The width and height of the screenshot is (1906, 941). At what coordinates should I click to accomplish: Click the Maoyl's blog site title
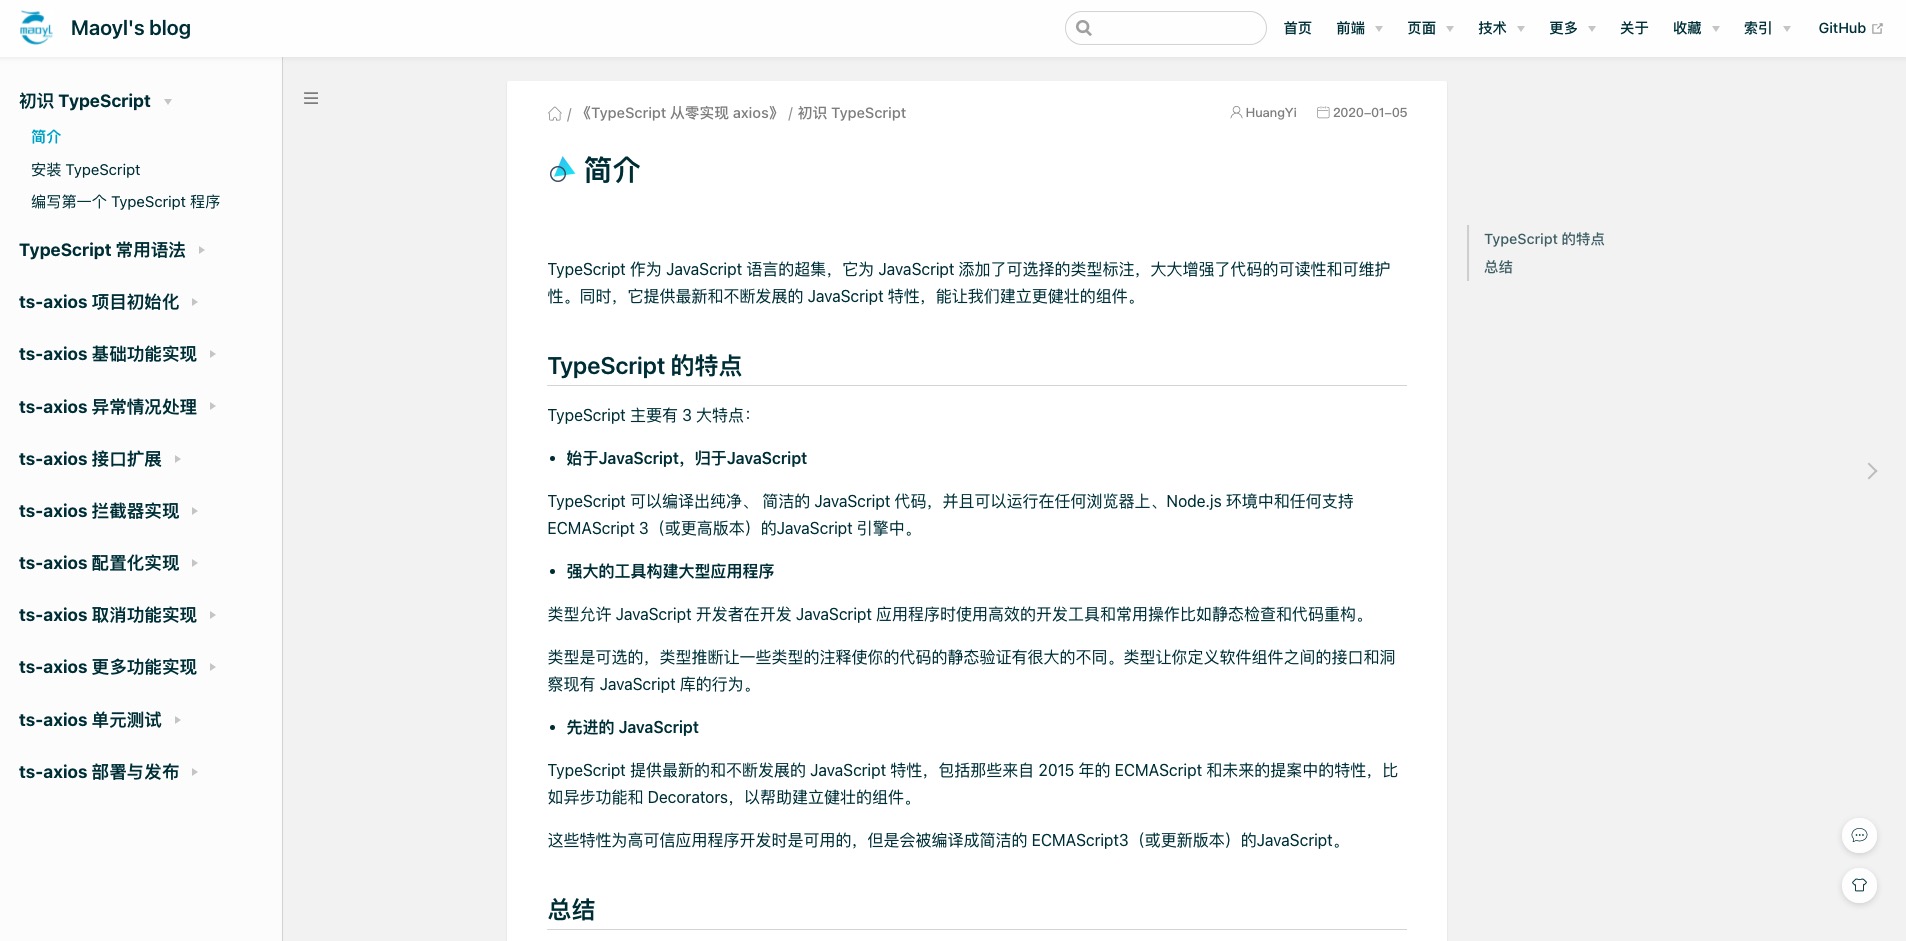131,28
